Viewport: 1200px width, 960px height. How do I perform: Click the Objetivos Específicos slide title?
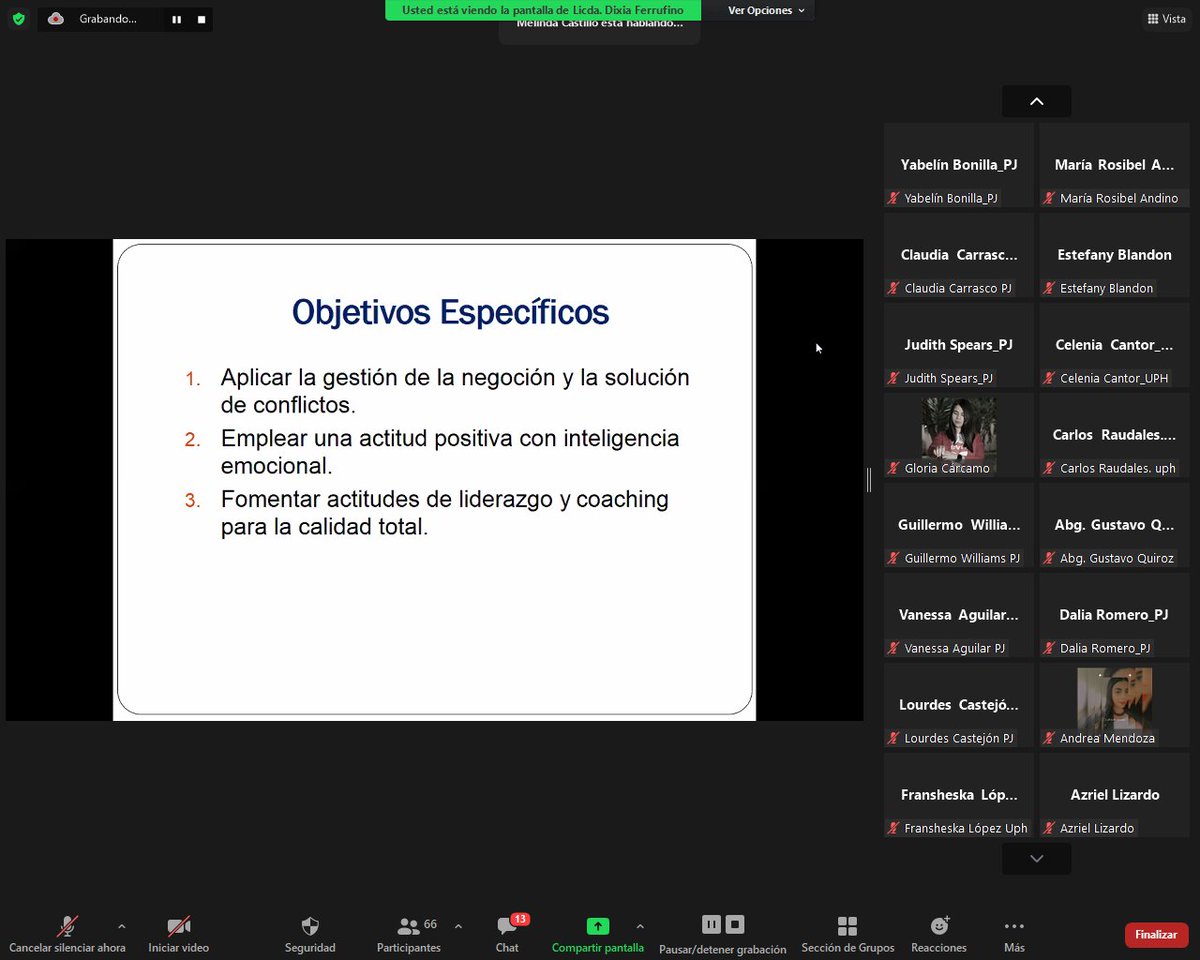[x=450, y=312]
